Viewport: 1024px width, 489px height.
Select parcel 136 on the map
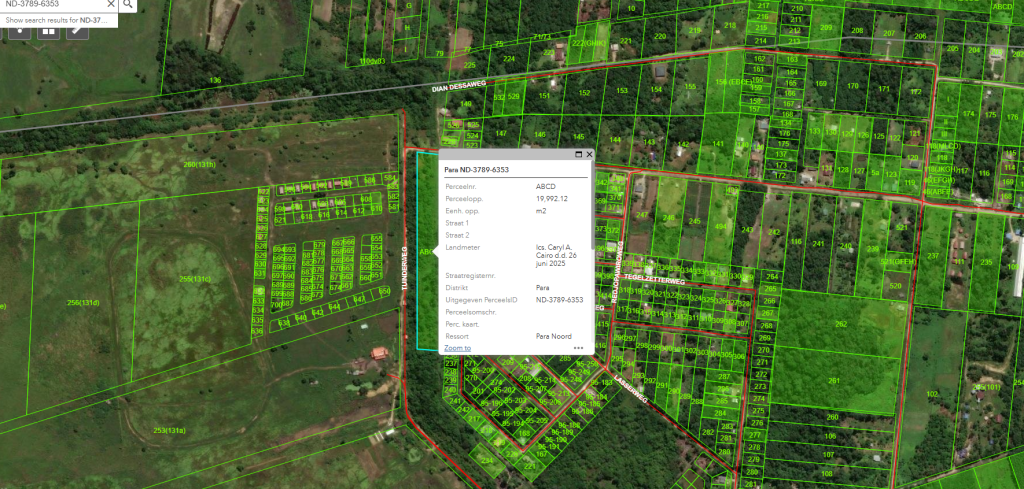(214, 80)
